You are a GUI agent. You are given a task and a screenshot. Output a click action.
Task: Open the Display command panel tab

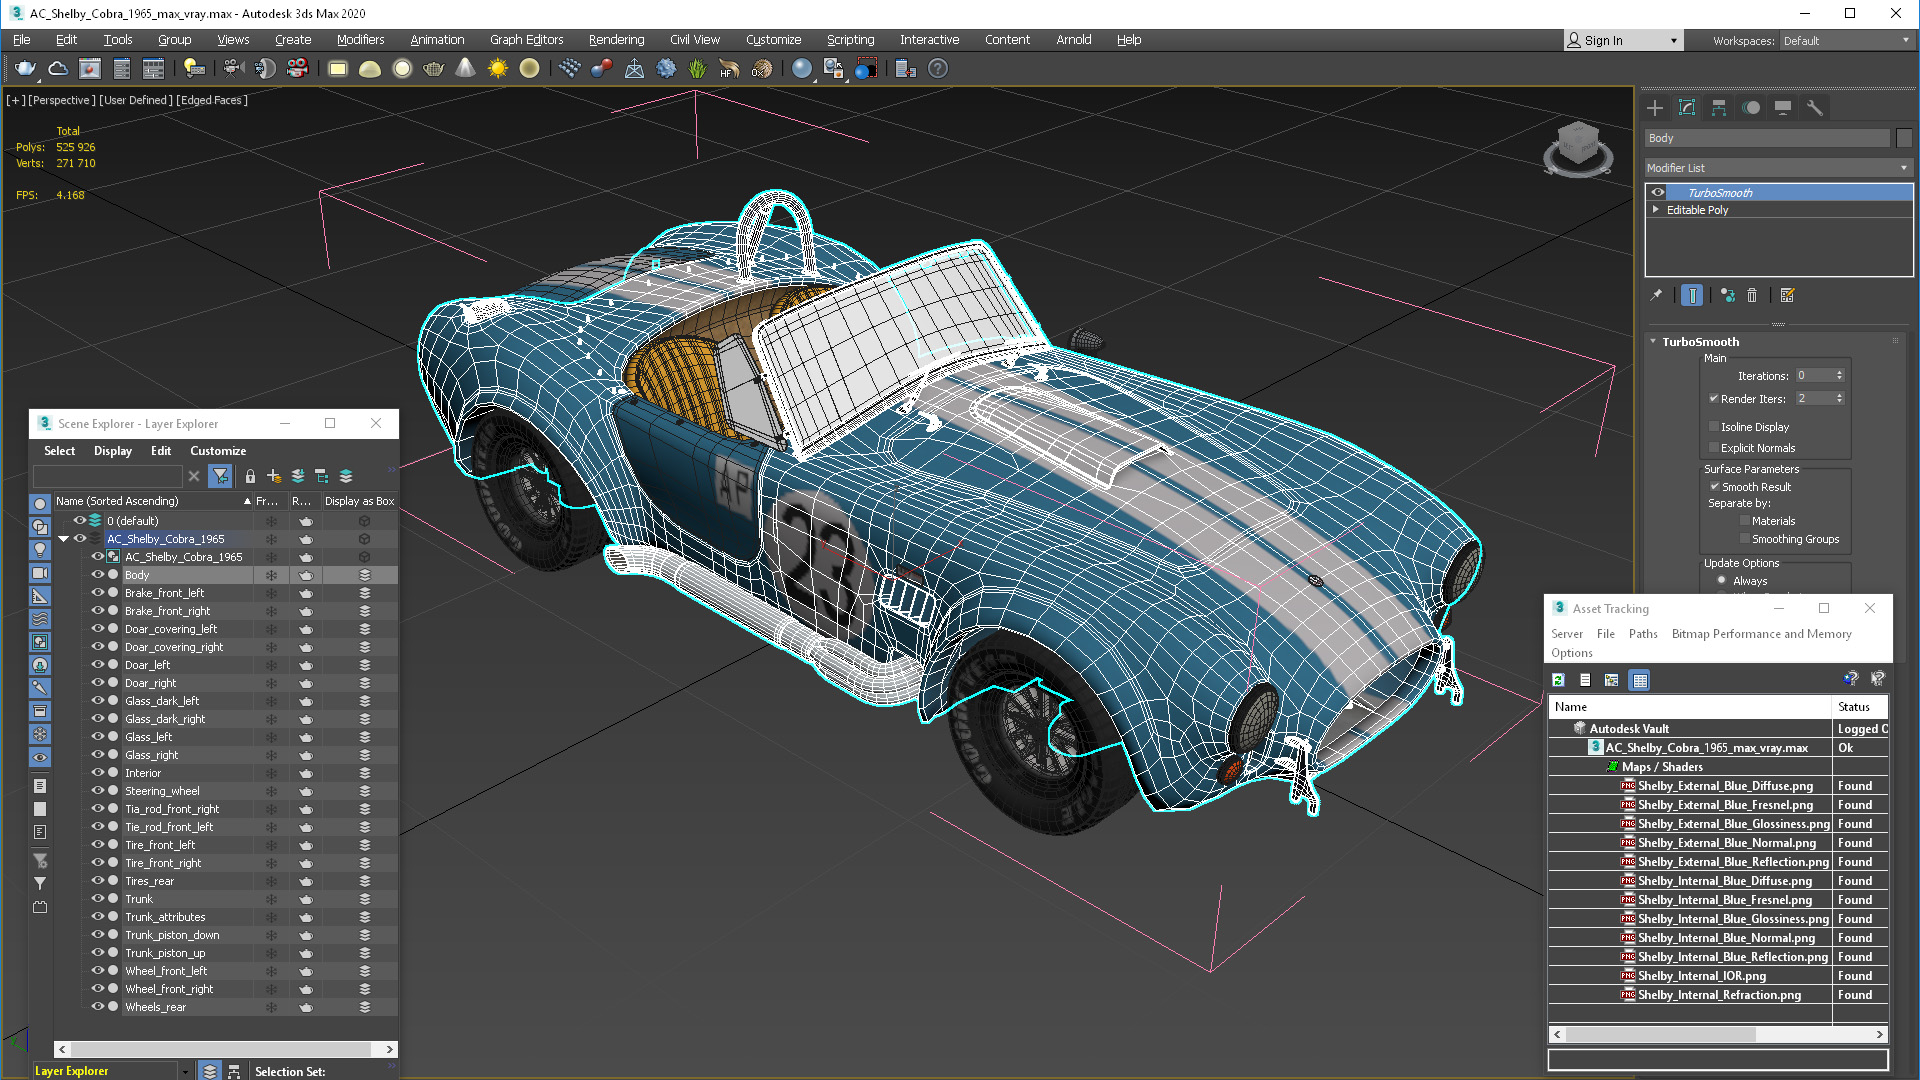[x=1783, y=108]
